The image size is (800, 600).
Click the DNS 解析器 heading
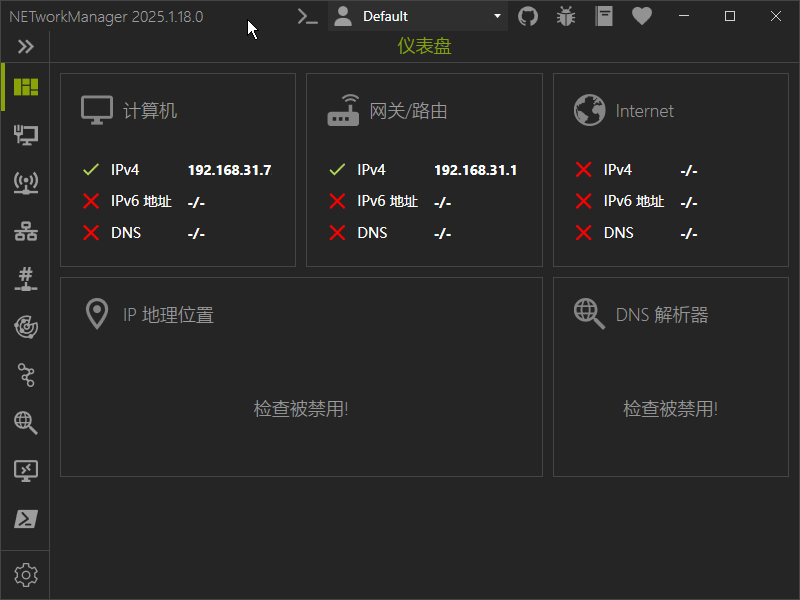(662, 315)
